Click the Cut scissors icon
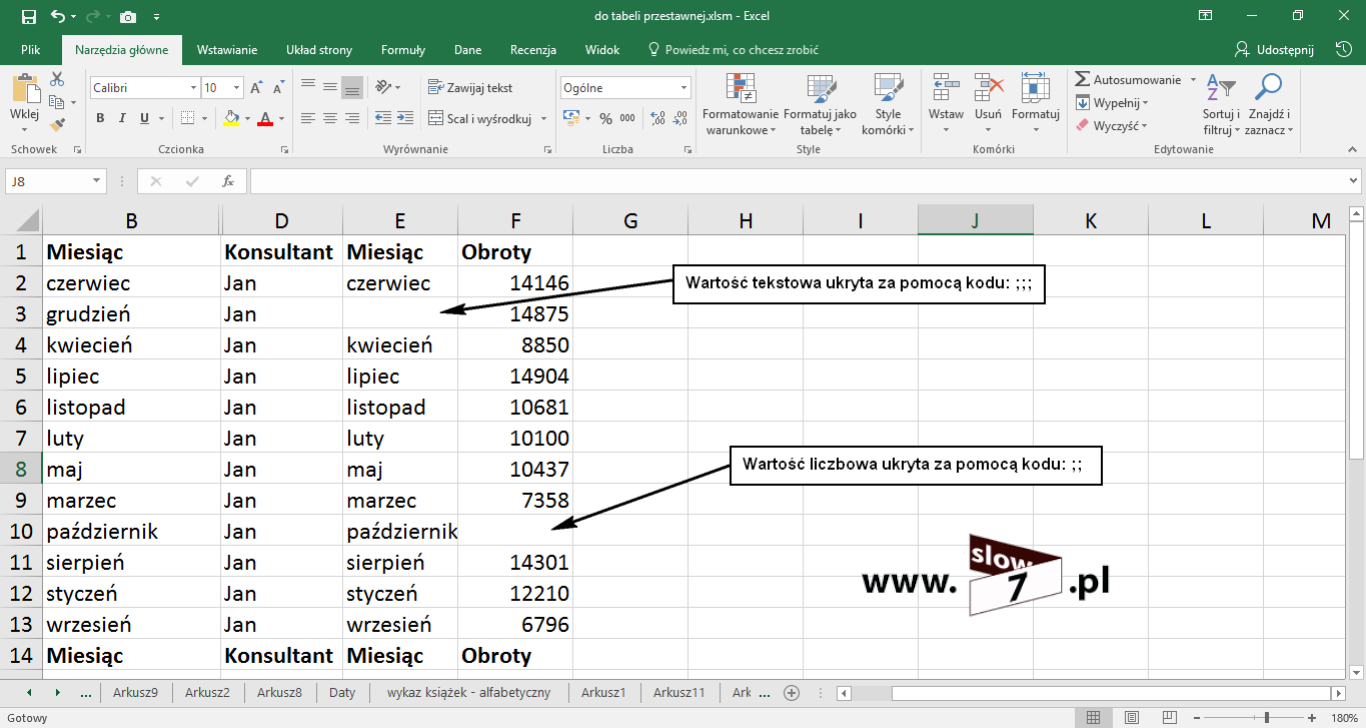 pyautogui.click(x=57, y=79)
